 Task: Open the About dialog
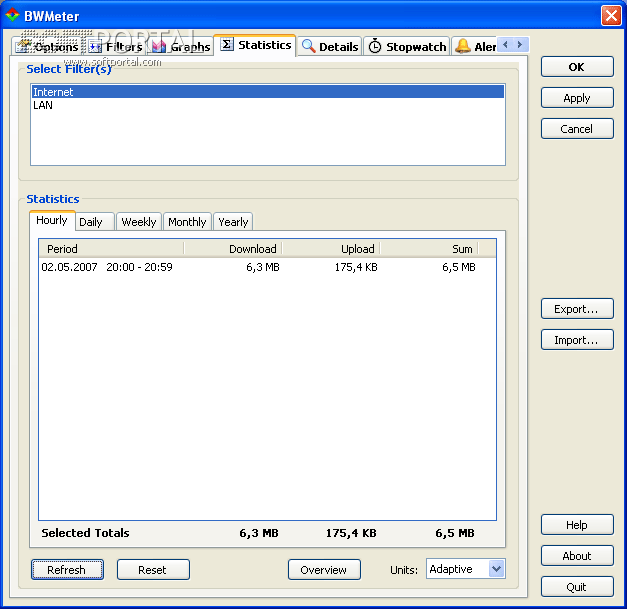577,556
